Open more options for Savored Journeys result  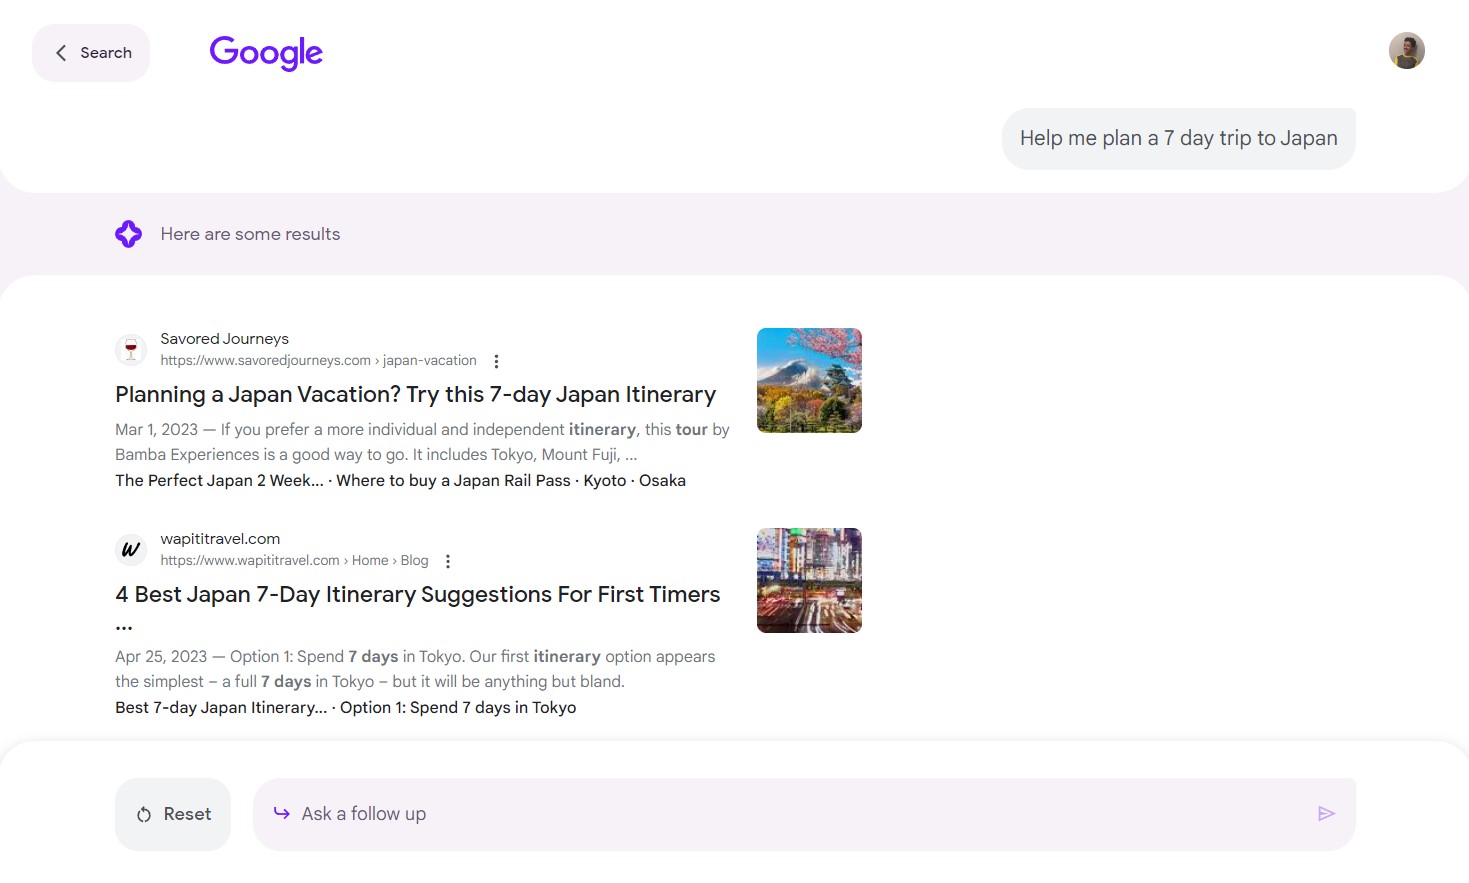coord(496,361)
